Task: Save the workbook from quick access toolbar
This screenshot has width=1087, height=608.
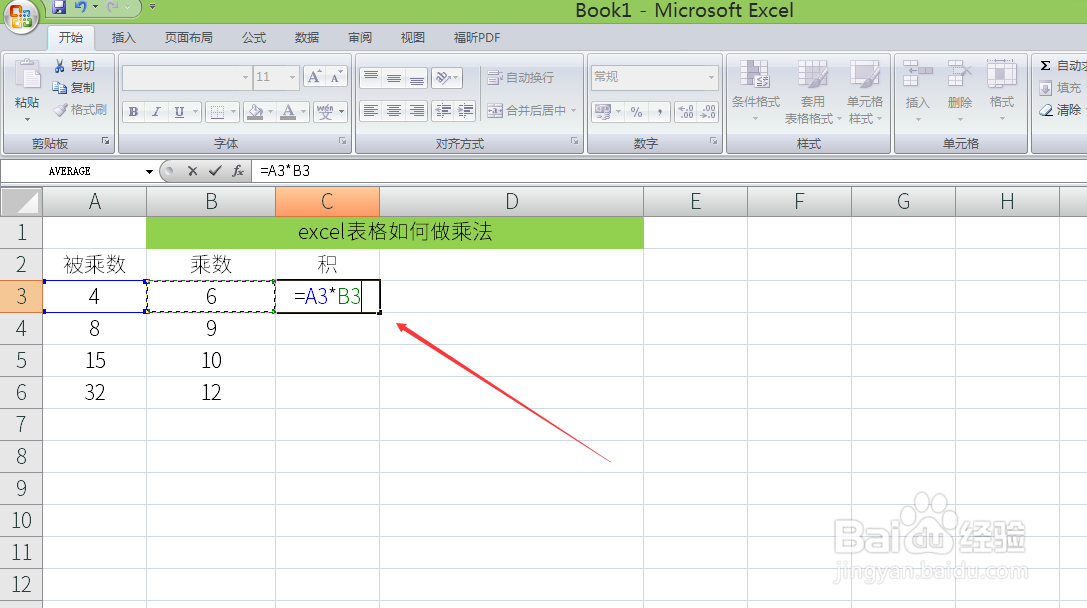Action: click(x=59, y=8)
